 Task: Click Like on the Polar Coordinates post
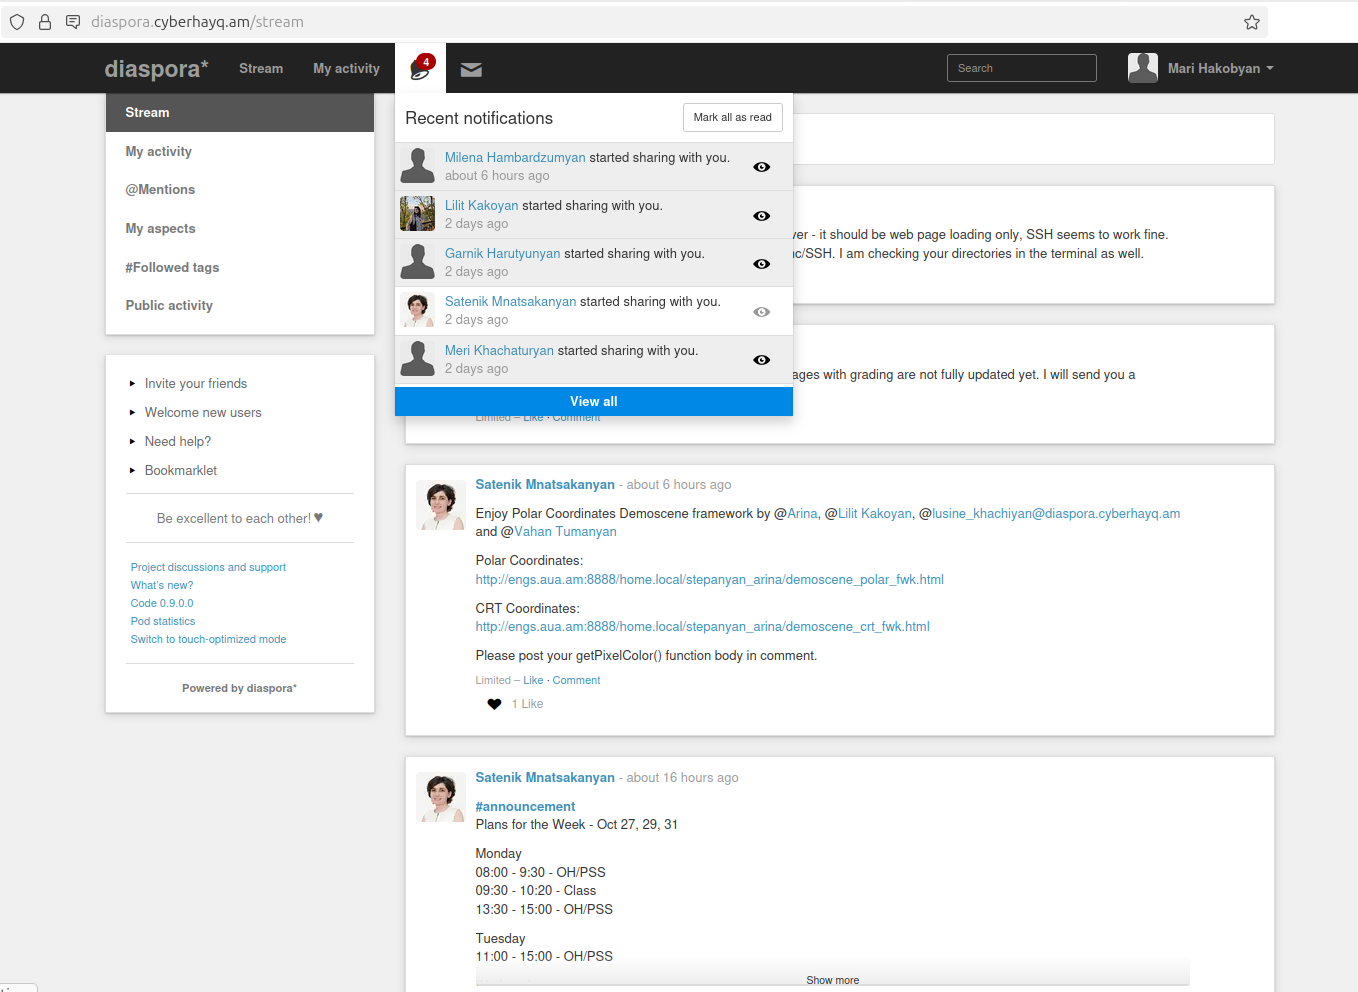pyautogui.click(x=533, y=680)
